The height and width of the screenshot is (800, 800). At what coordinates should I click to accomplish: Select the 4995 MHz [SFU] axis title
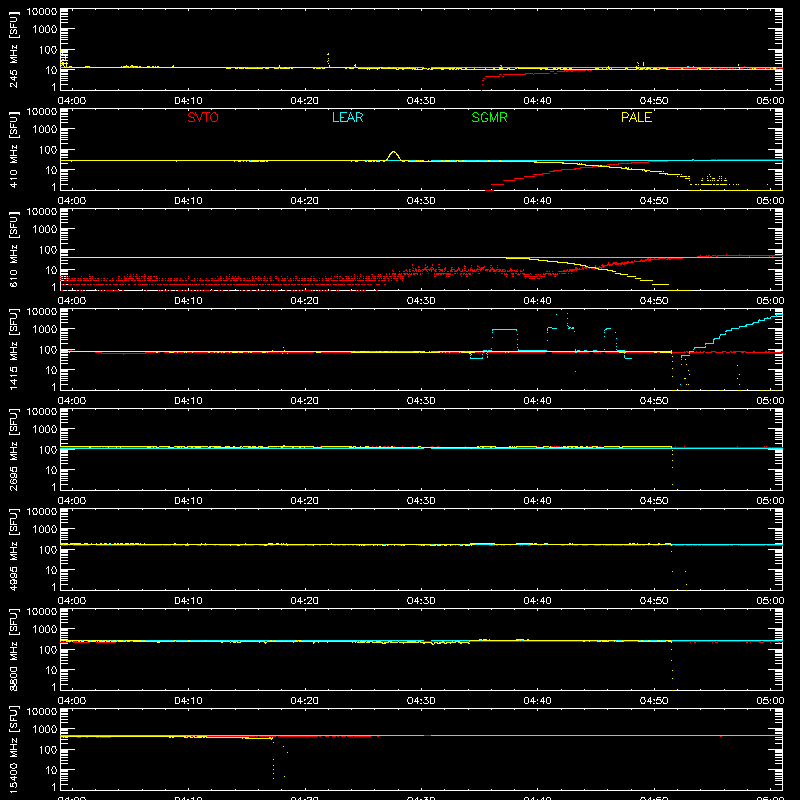14,549
